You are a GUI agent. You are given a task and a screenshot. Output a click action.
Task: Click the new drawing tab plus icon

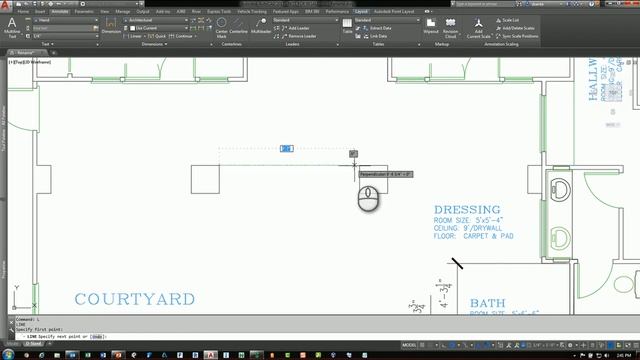pos(53,53)
